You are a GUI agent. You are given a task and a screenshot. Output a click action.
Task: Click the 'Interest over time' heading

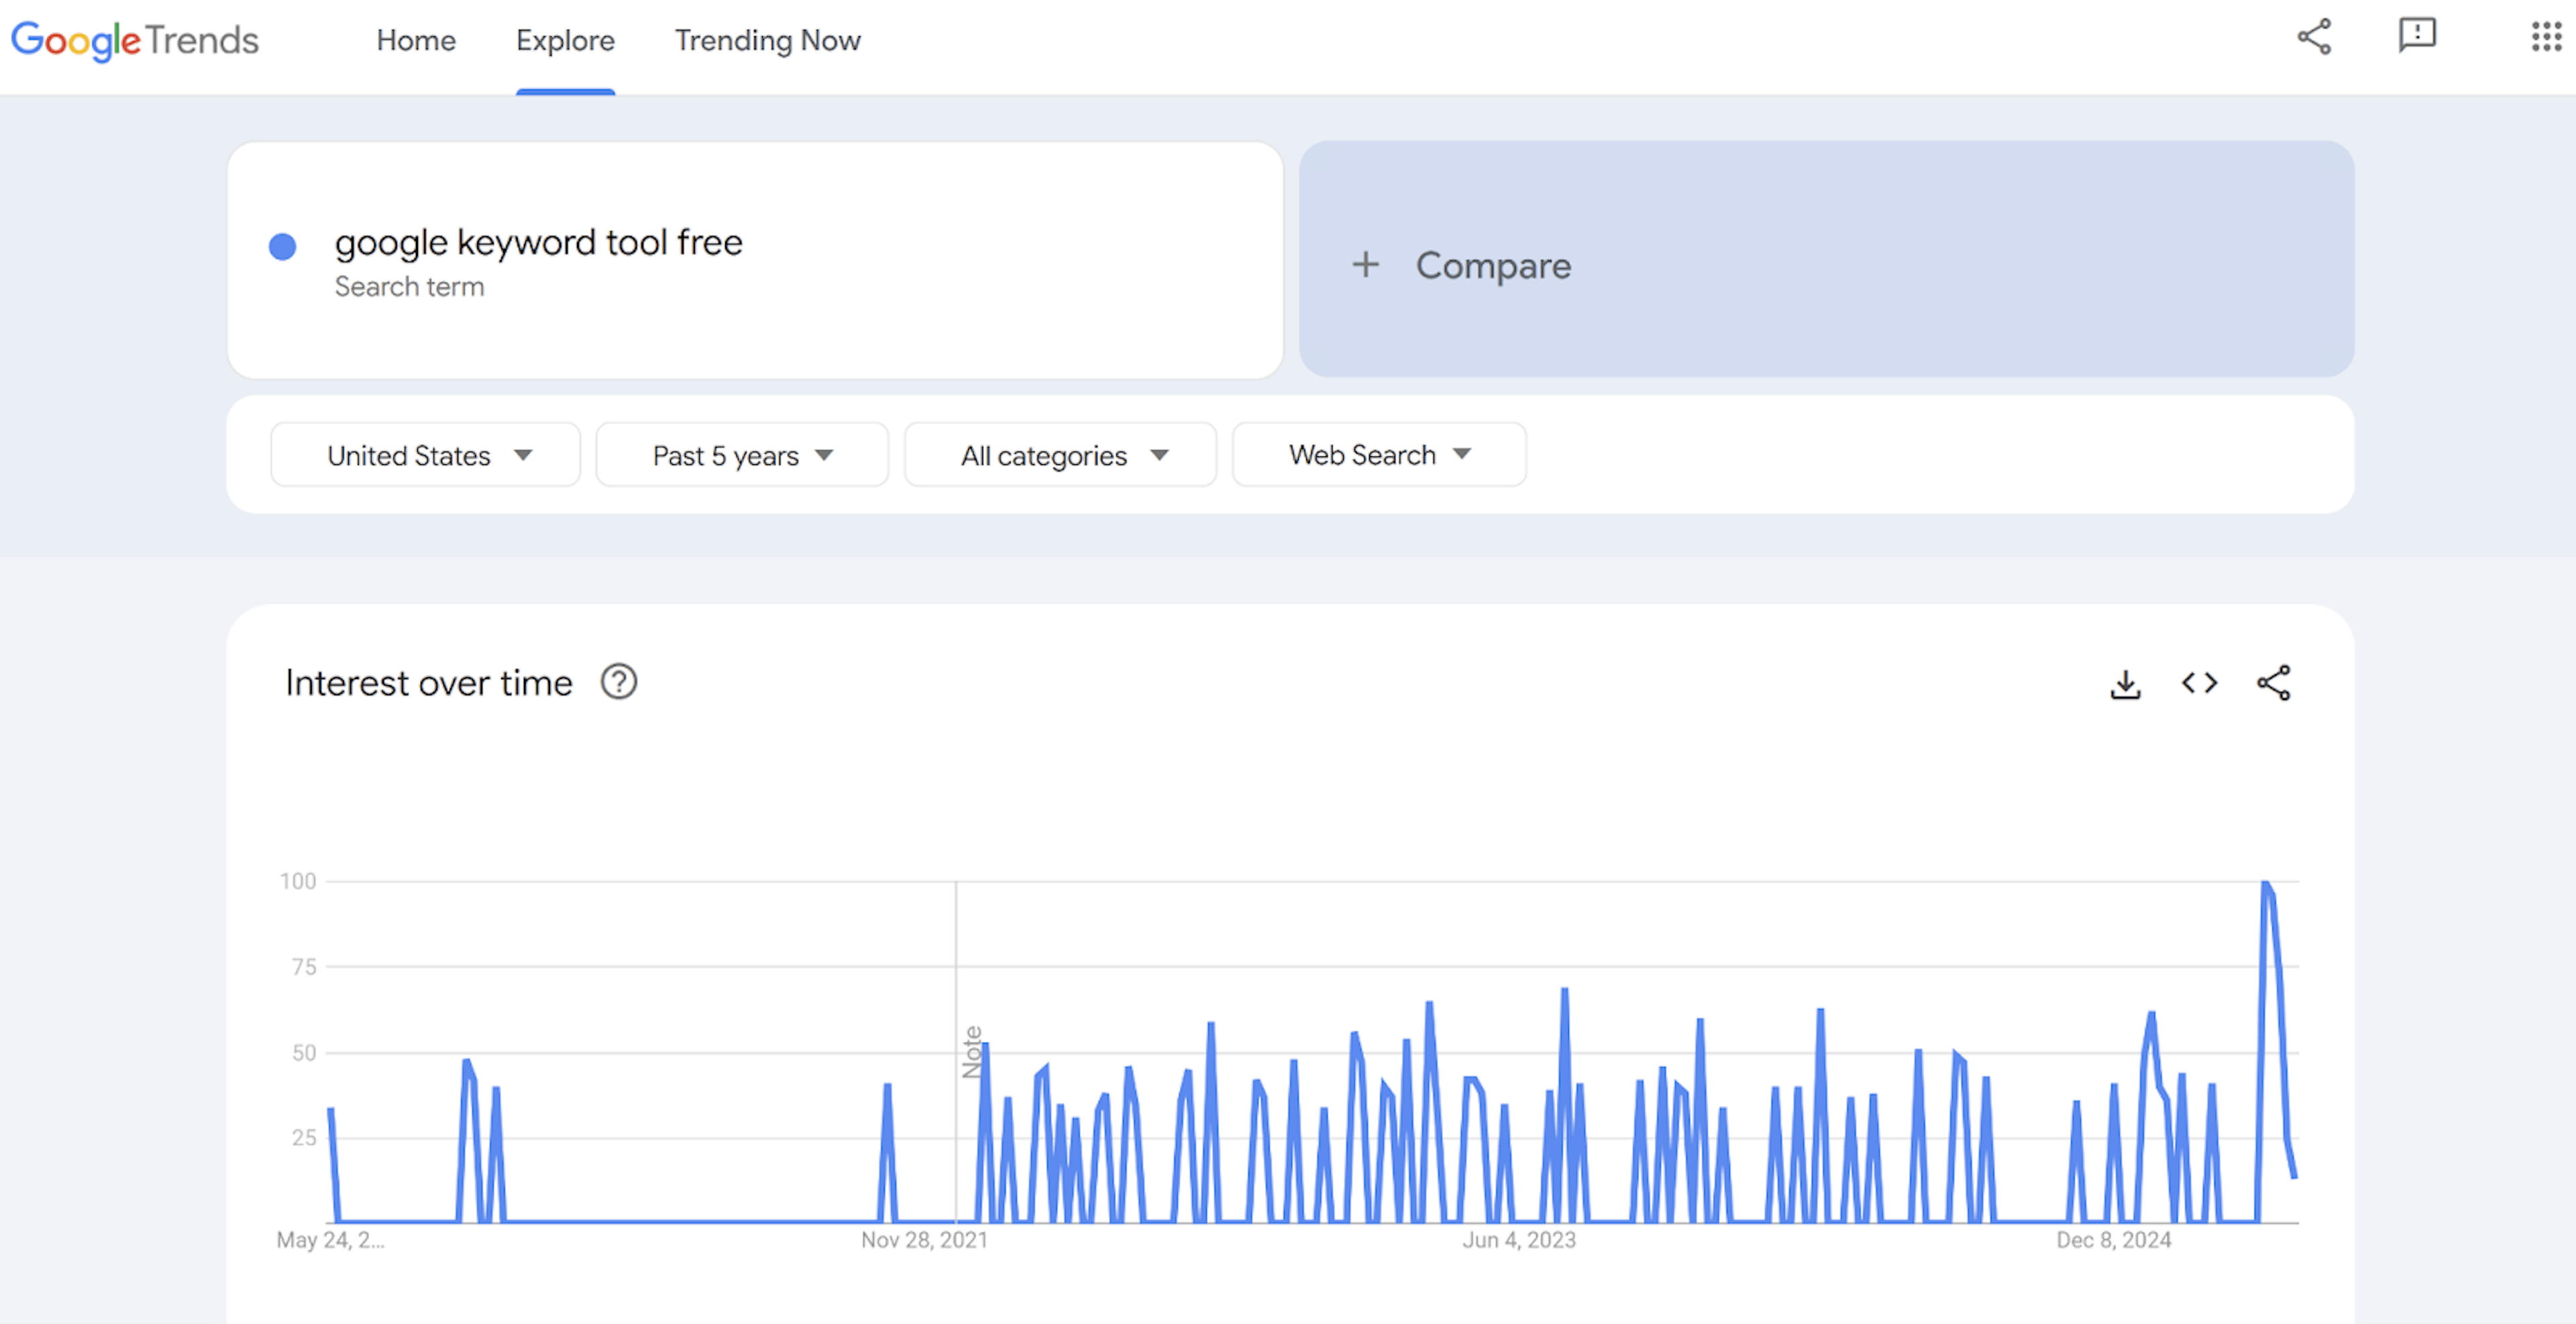click(429, 682)
